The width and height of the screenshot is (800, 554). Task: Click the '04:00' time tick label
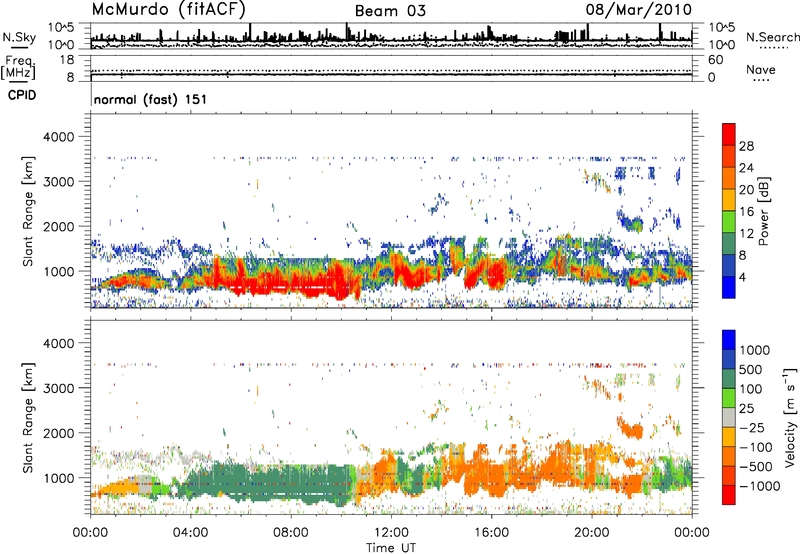point(190,533)
